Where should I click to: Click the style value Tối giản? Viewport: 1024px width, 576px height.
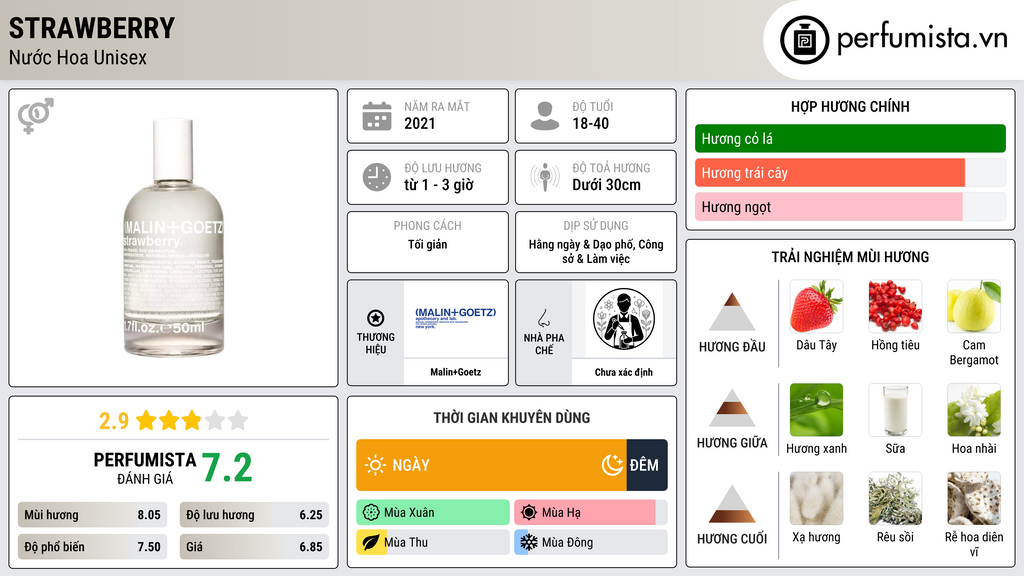428,244
